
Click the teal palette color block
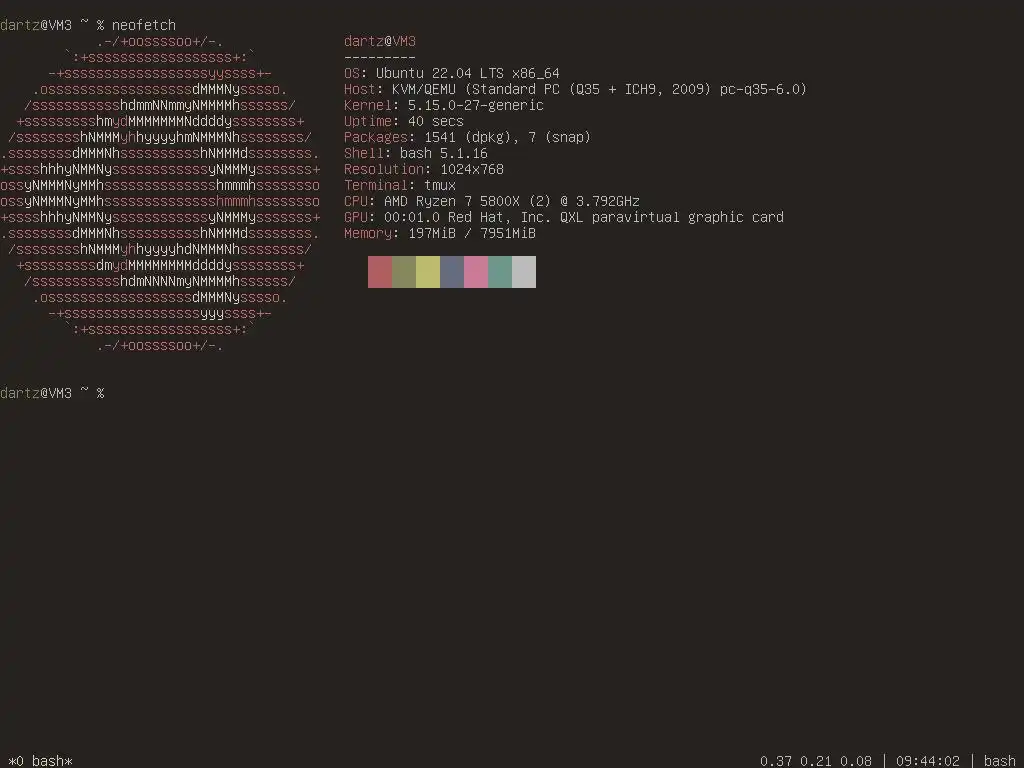[500, 272]
